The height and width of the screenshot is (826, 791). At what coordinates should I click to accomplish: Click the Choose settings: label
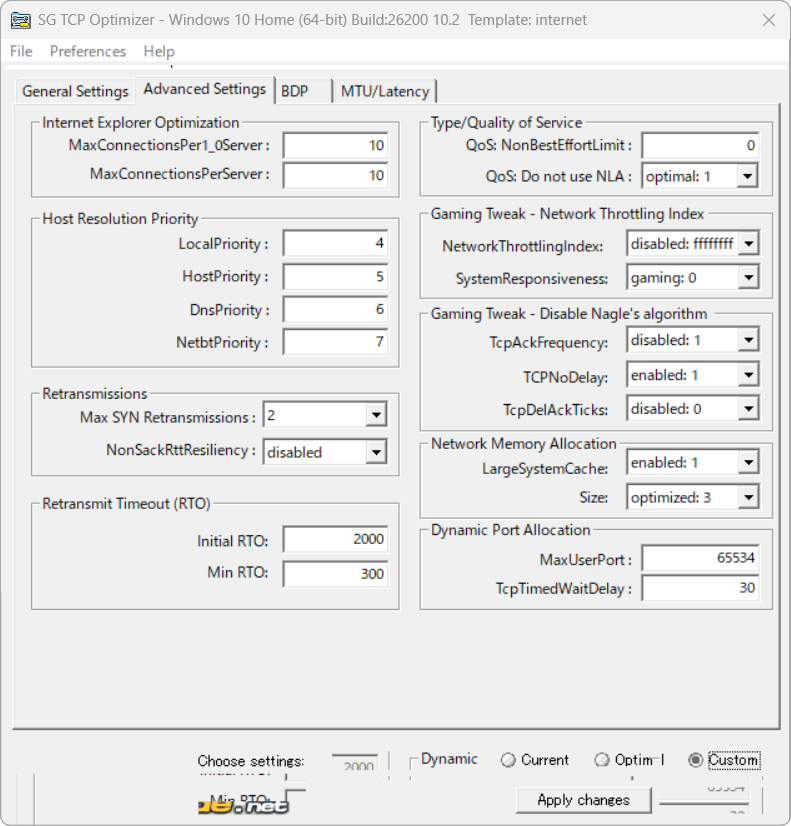tap(251, 761)
